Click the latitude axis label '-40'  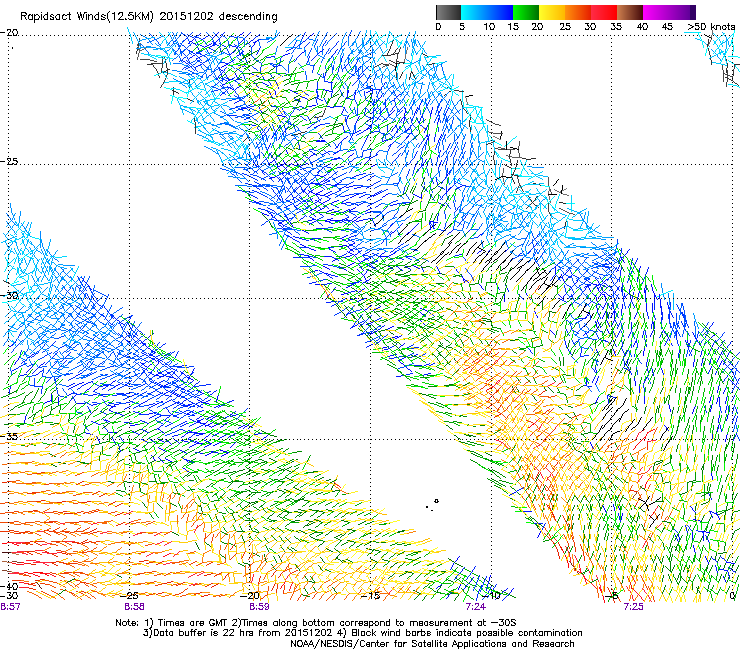click(x=9, y=586)
